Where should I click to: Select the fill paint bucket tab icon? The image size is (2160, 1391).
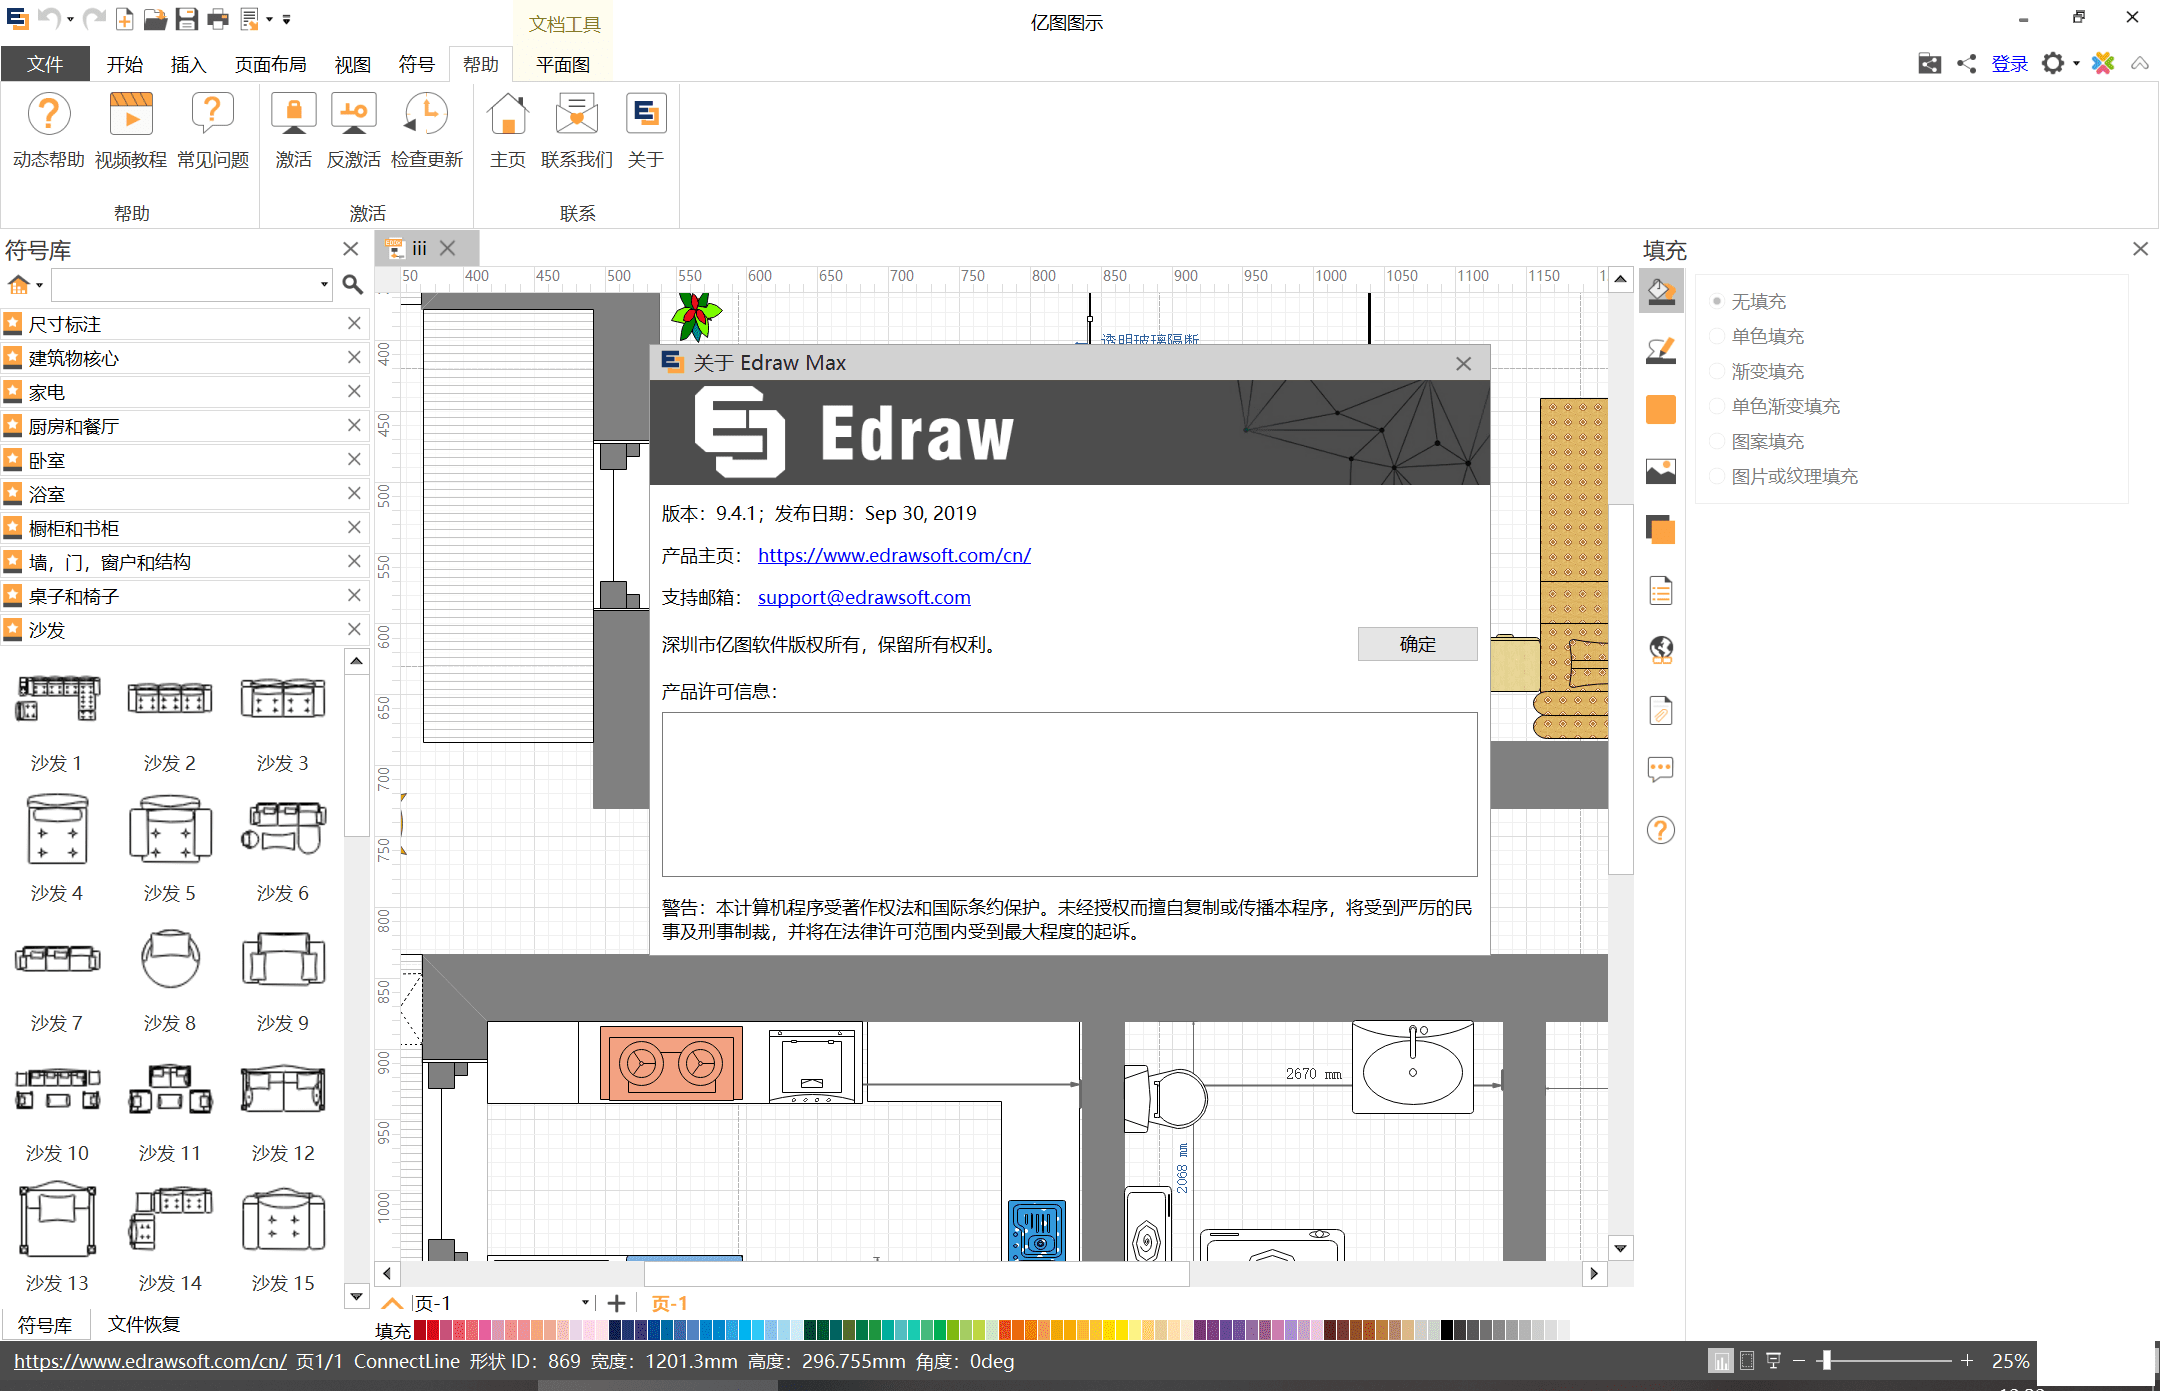1661,292
